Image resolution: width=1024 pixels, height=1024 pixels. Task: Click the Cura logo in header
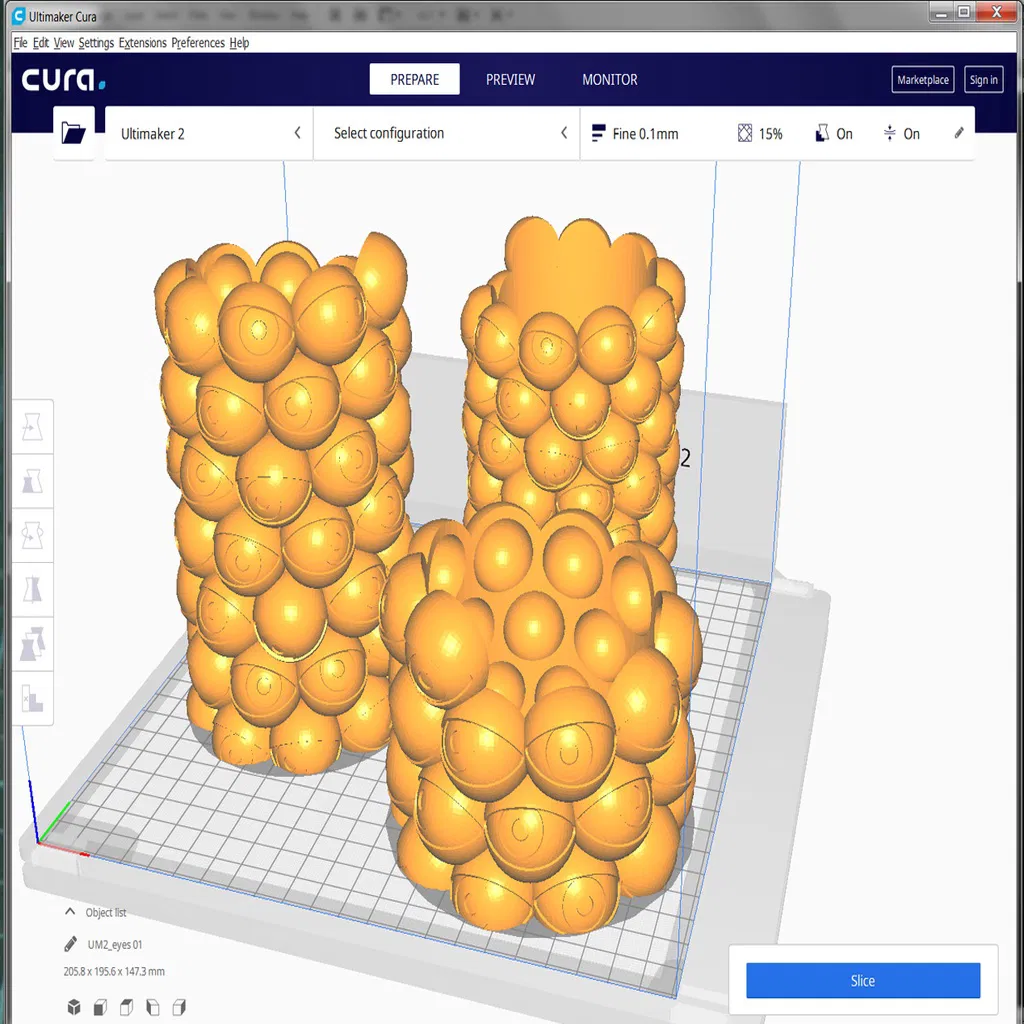click(63, 80)
